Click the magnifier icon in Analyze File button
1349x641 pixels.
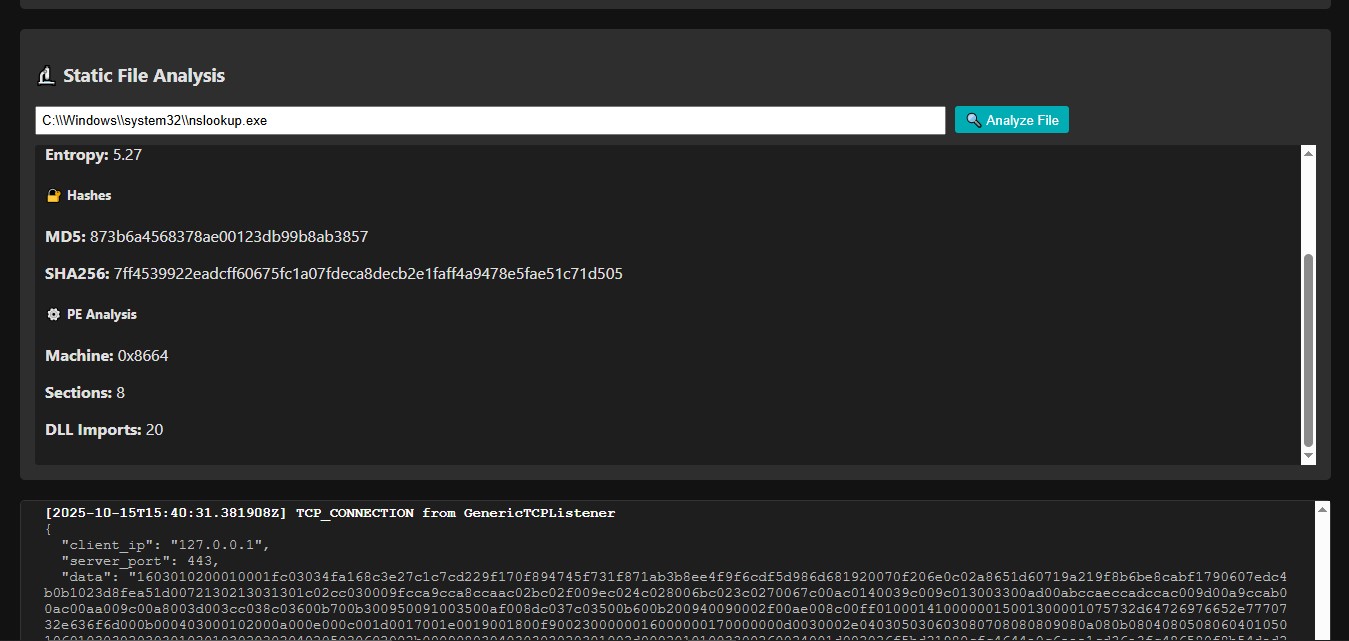point(973,120)
